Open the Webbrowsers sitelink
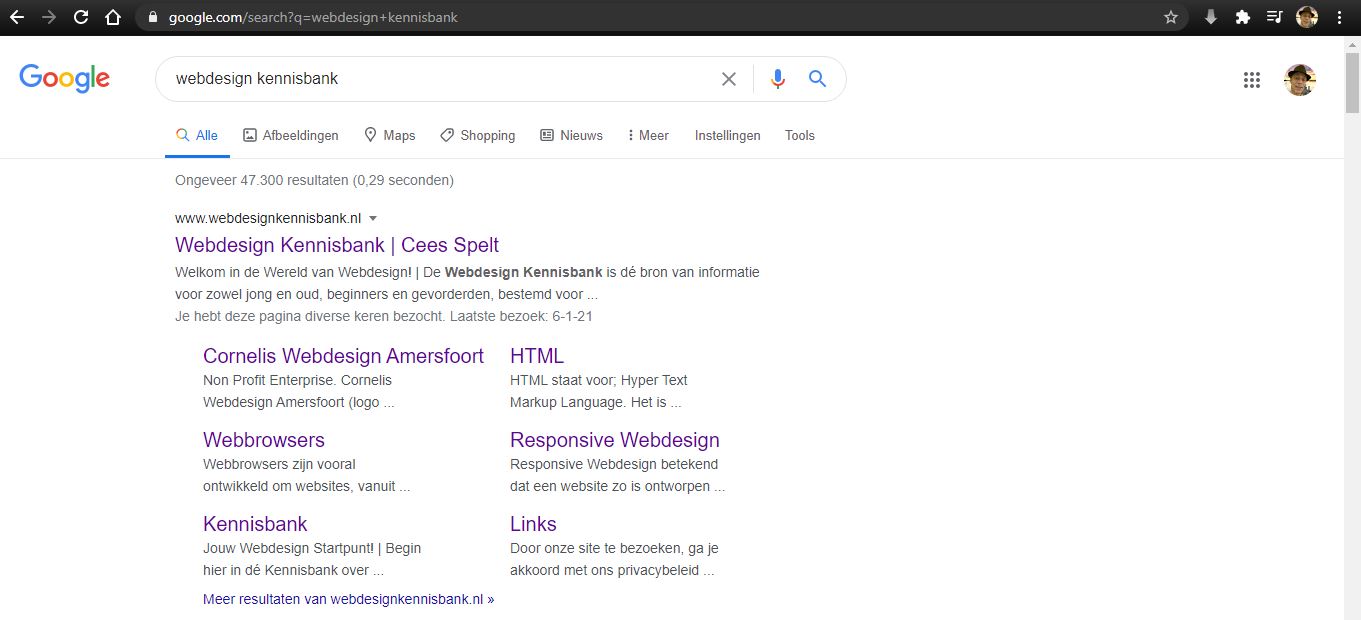The image size is (1361, 620). coord(264,440)
